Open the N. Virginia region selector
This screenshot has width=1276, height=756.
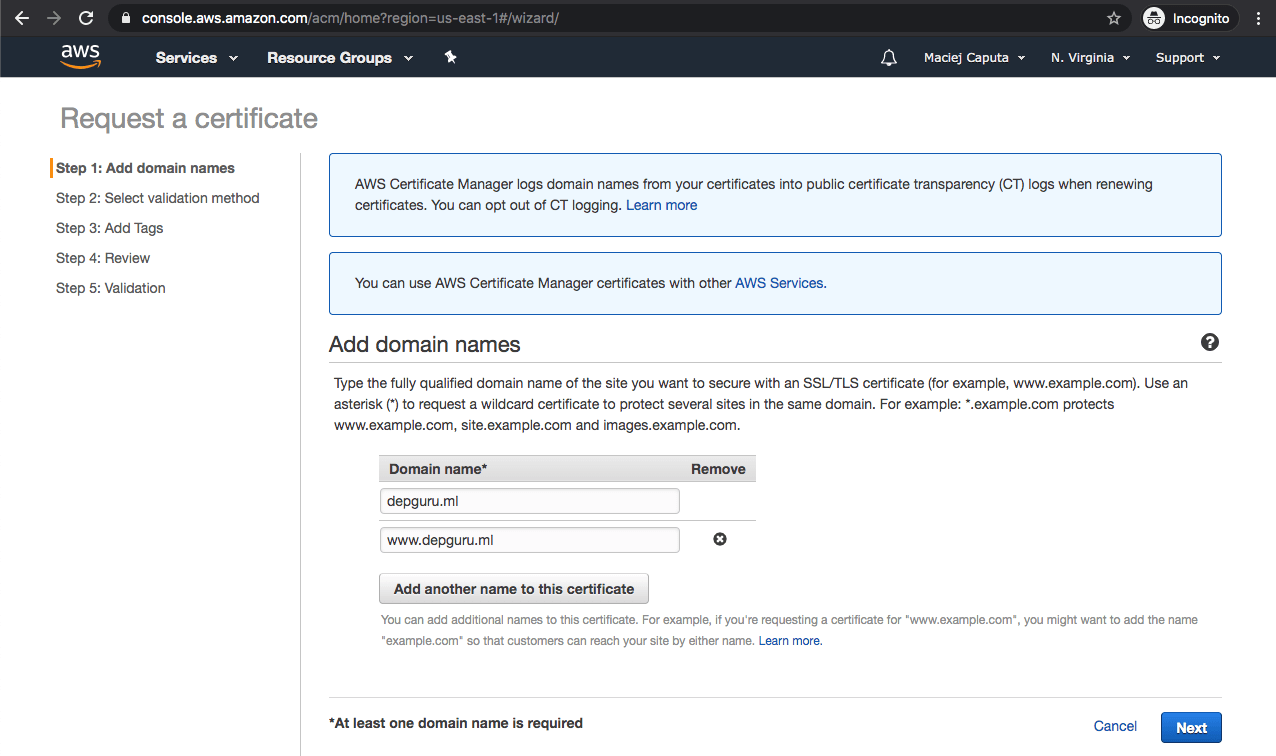coord(1090,58)
